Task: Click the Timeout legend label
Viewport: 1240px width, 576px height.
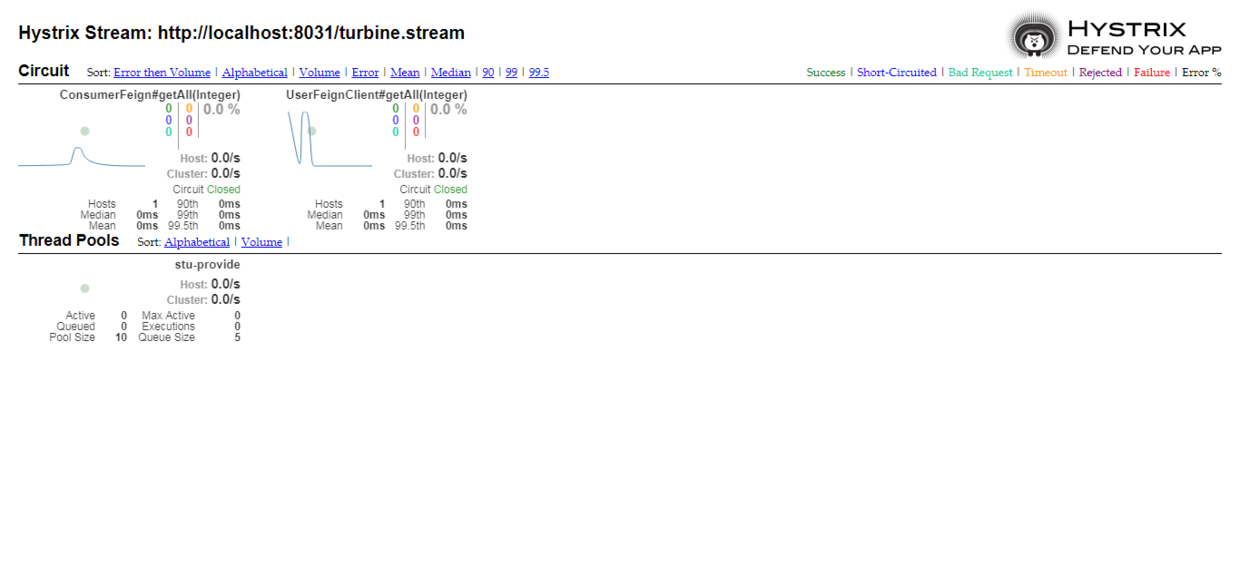Action: coord(1046,73)
